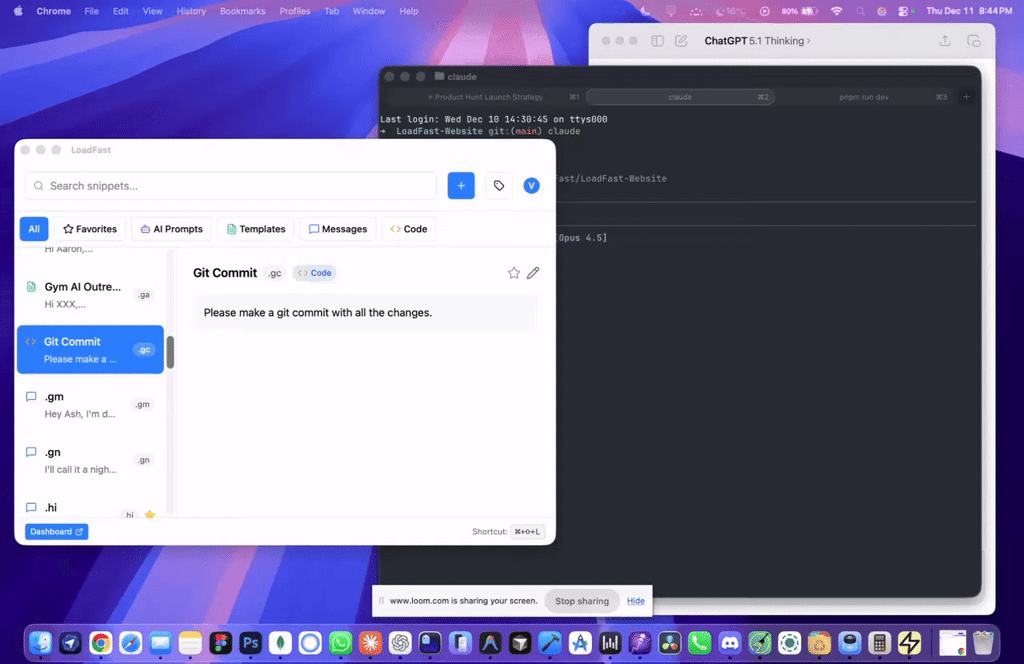Toggle ChatGPT sidebar panel icon
This screenshot has height=664, width=1024.
click(657, 41)
